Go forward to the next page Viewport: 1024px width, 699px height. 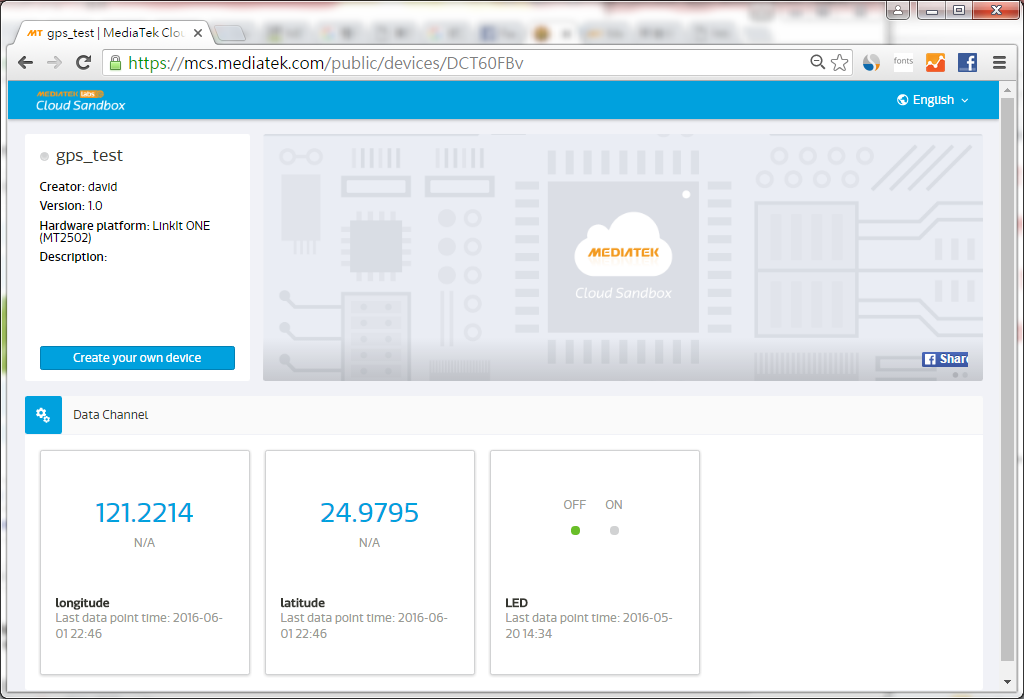[x=54, y=63]
